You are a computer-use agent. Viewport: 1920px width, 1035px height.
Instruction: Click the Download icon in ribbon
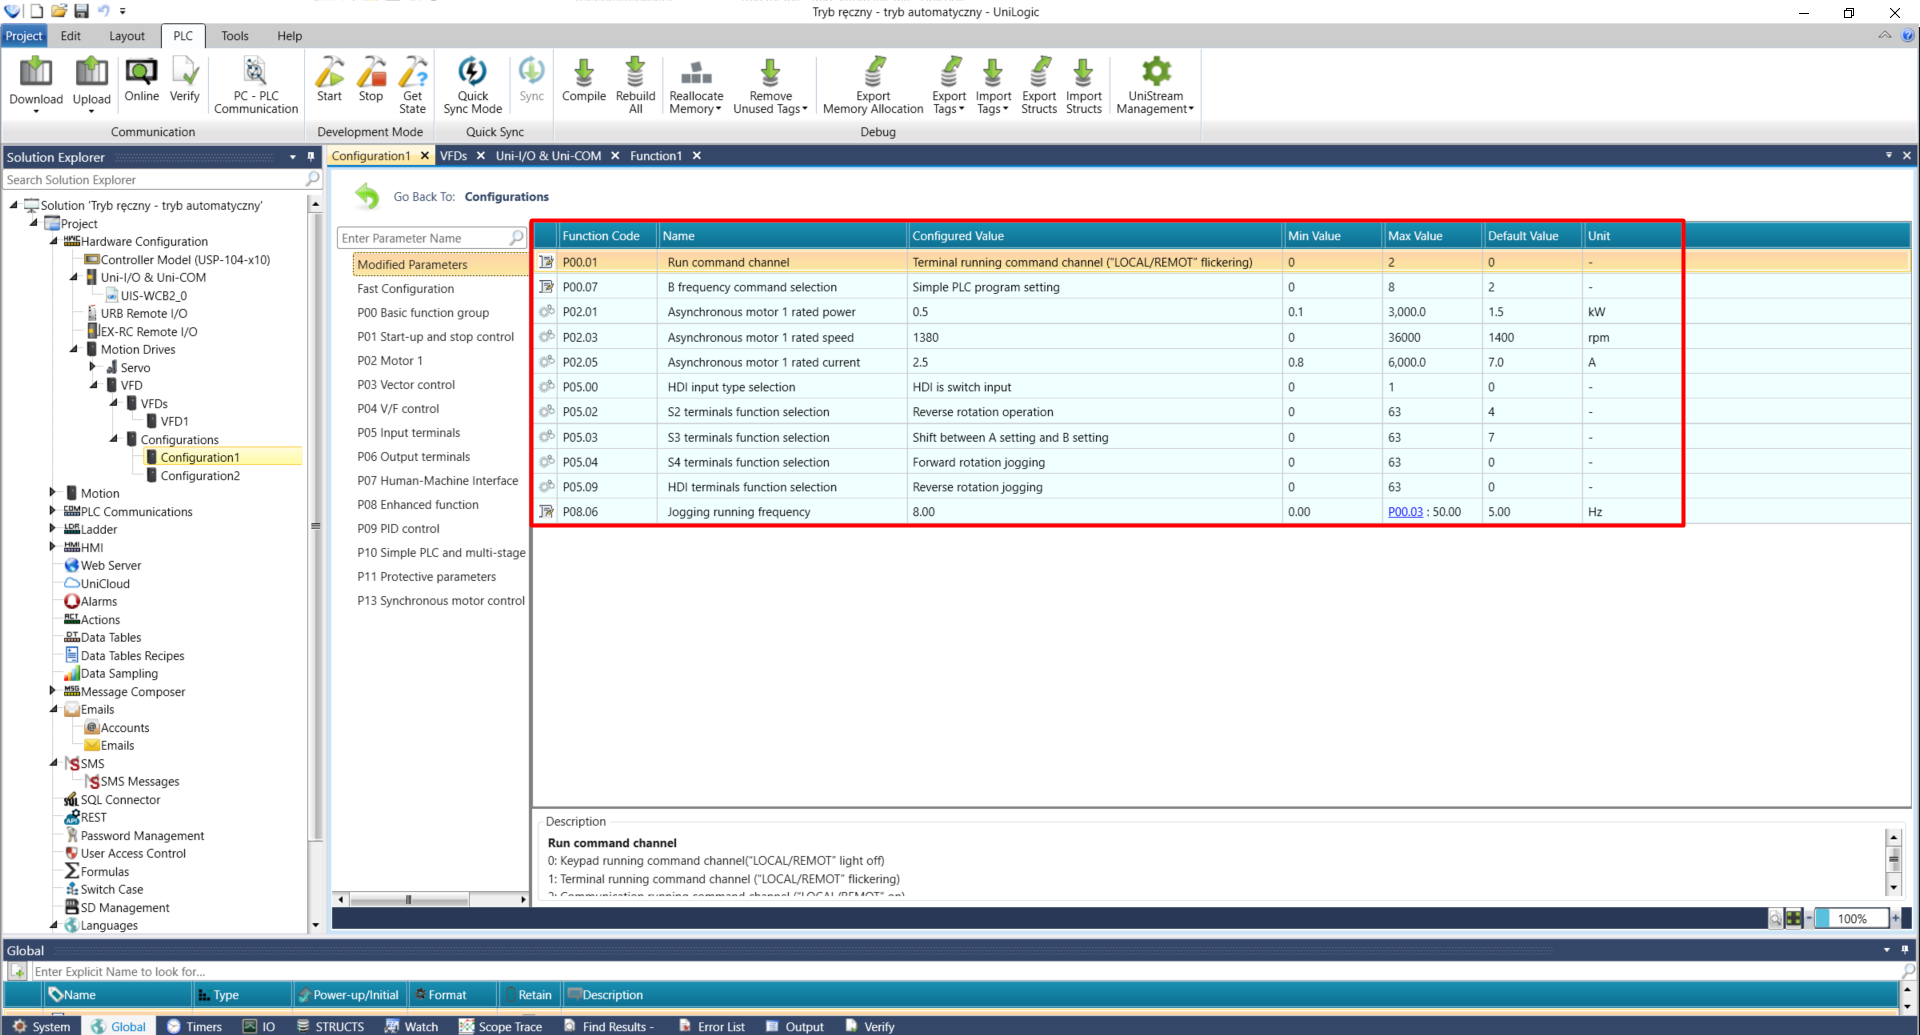(36, 82)
